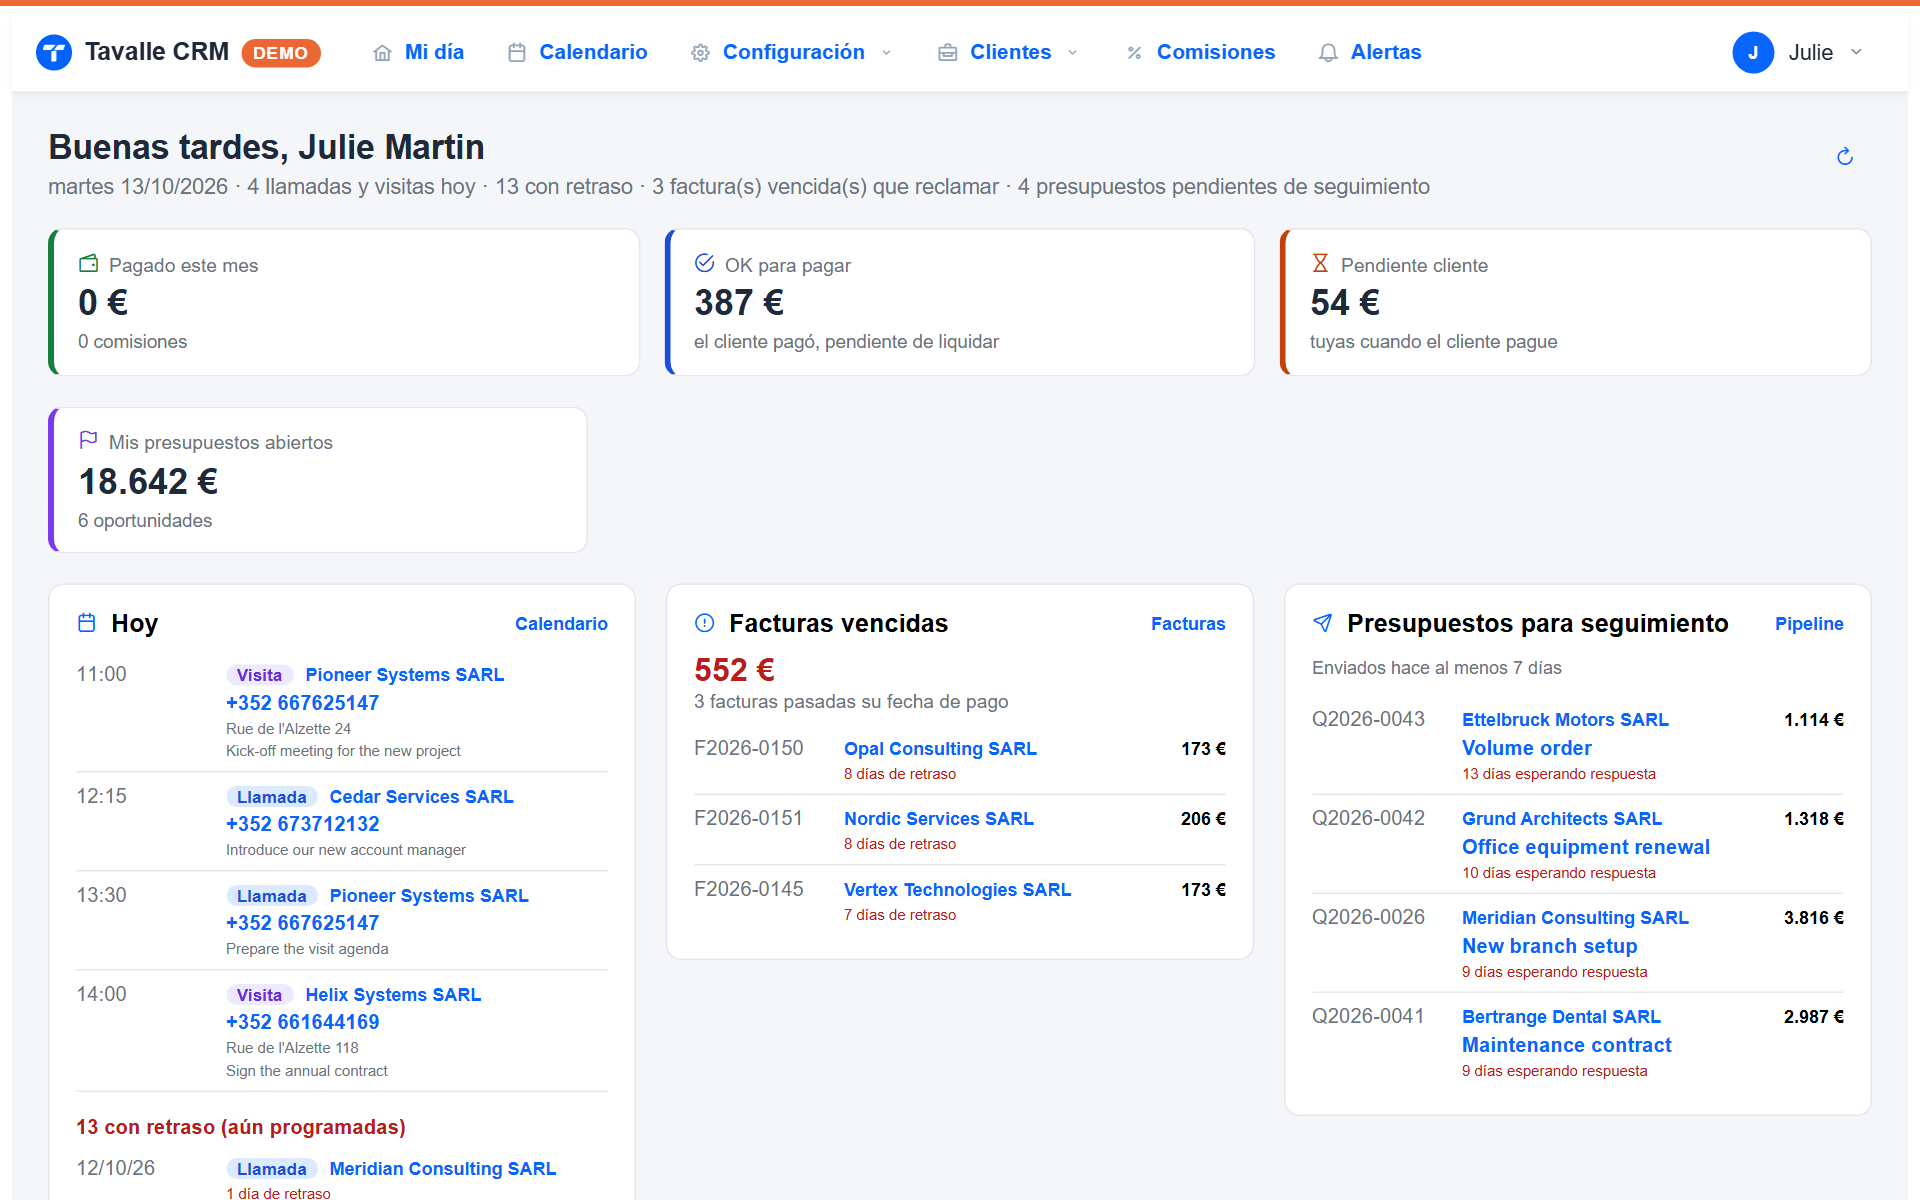Open Ettelbruck Motors SARL client

(1565, 720)
